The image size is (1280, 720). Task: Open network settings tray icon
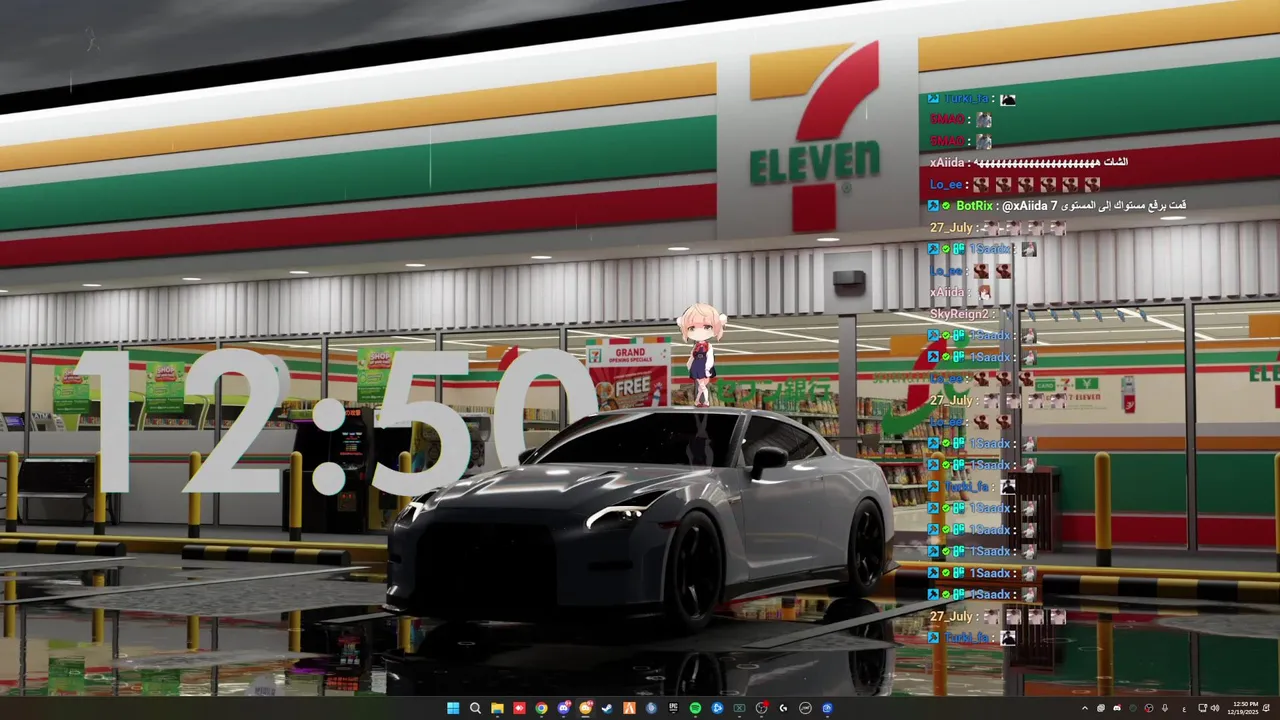[1203, 708]
